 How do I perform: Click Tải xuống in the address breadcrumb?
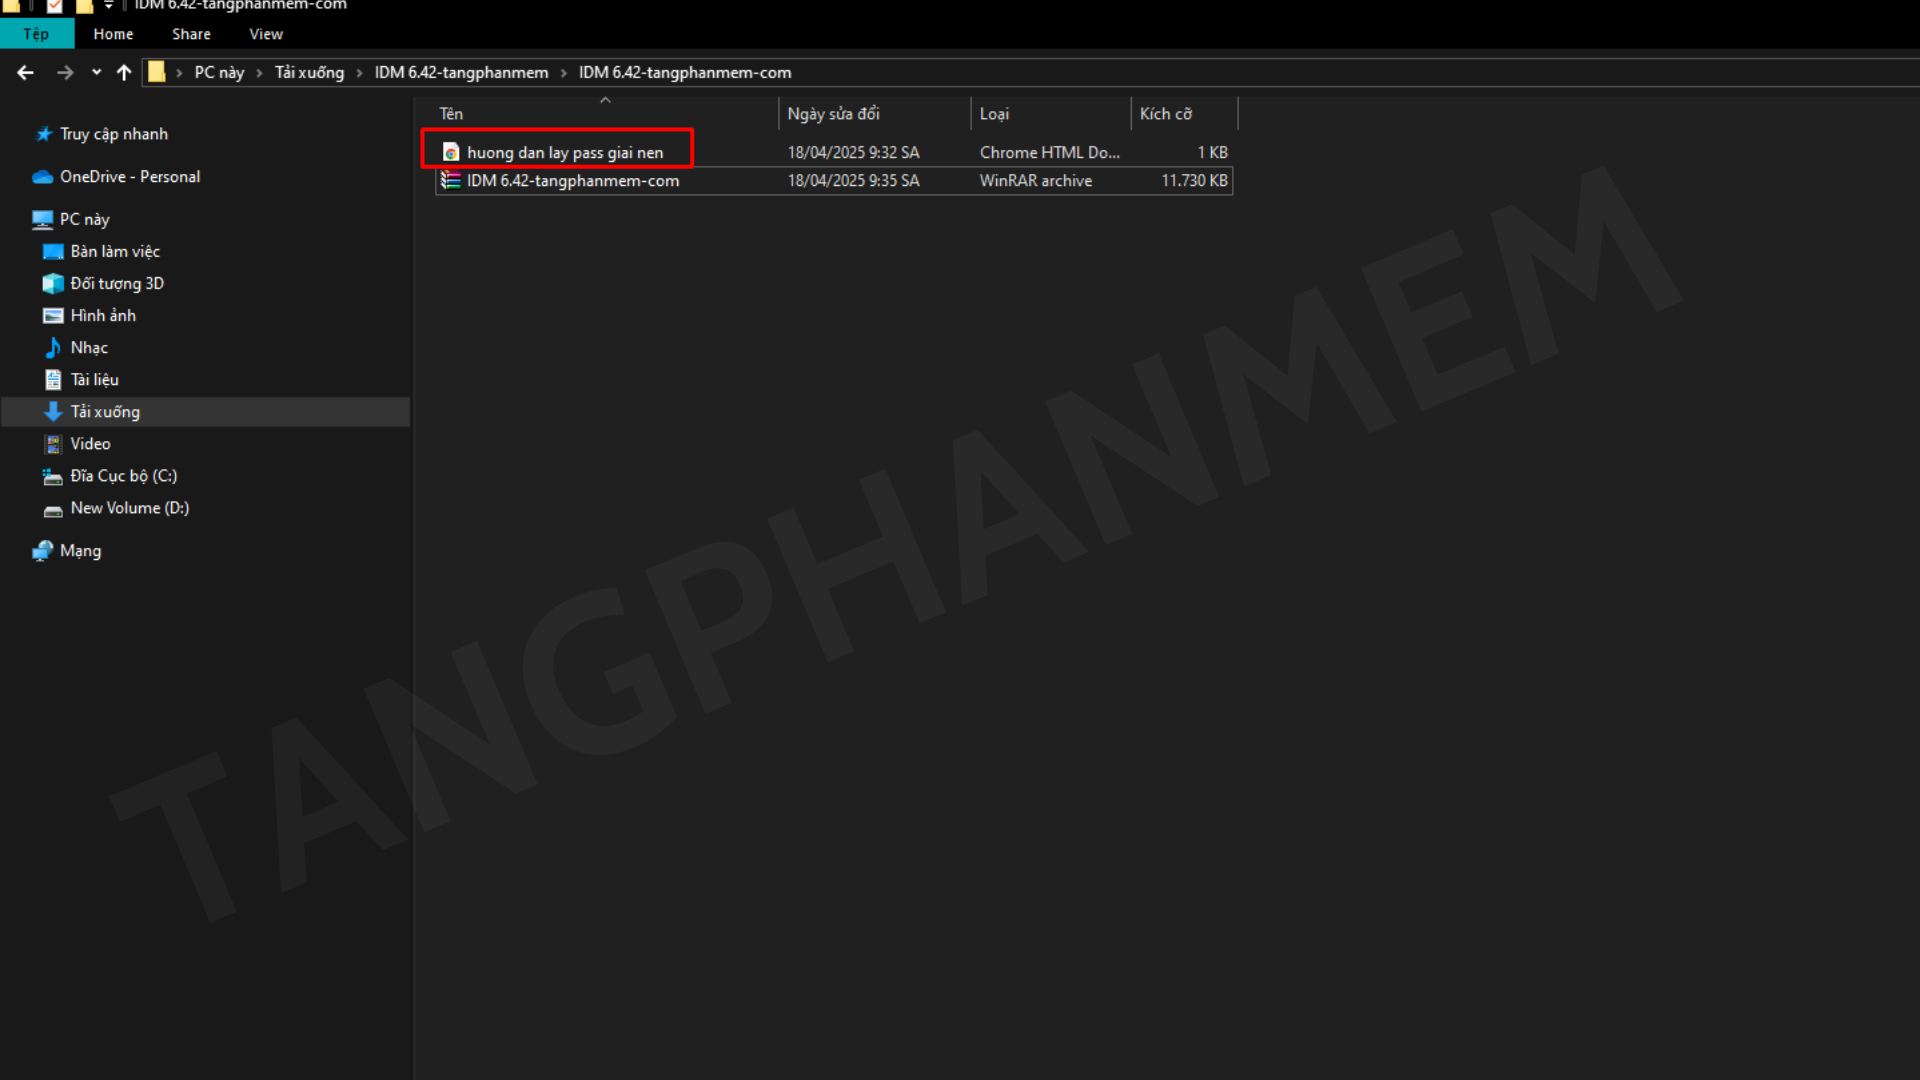tap(309, 72)
